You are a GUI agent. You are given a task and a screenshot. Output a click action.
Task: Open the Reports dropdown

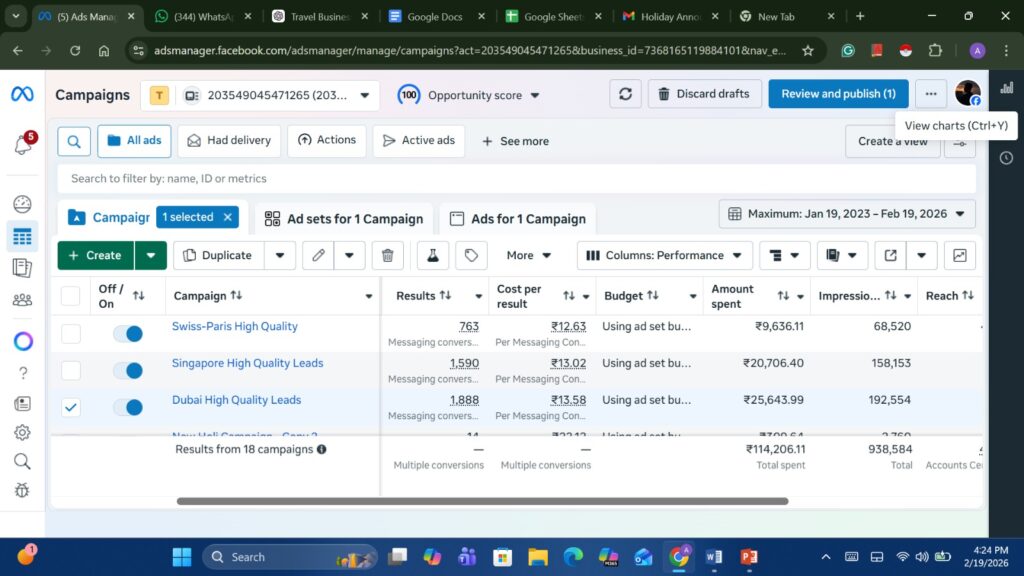coord(842,255)
